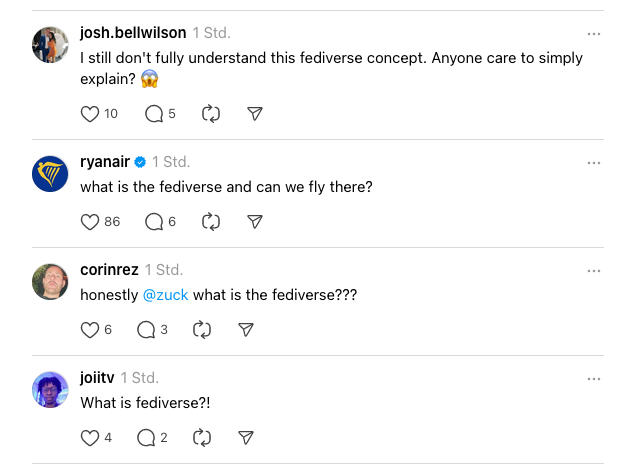Like josh.bellwilson's fediverse post
This screenshot has width=617, height=464.
(x=90, y=114)
